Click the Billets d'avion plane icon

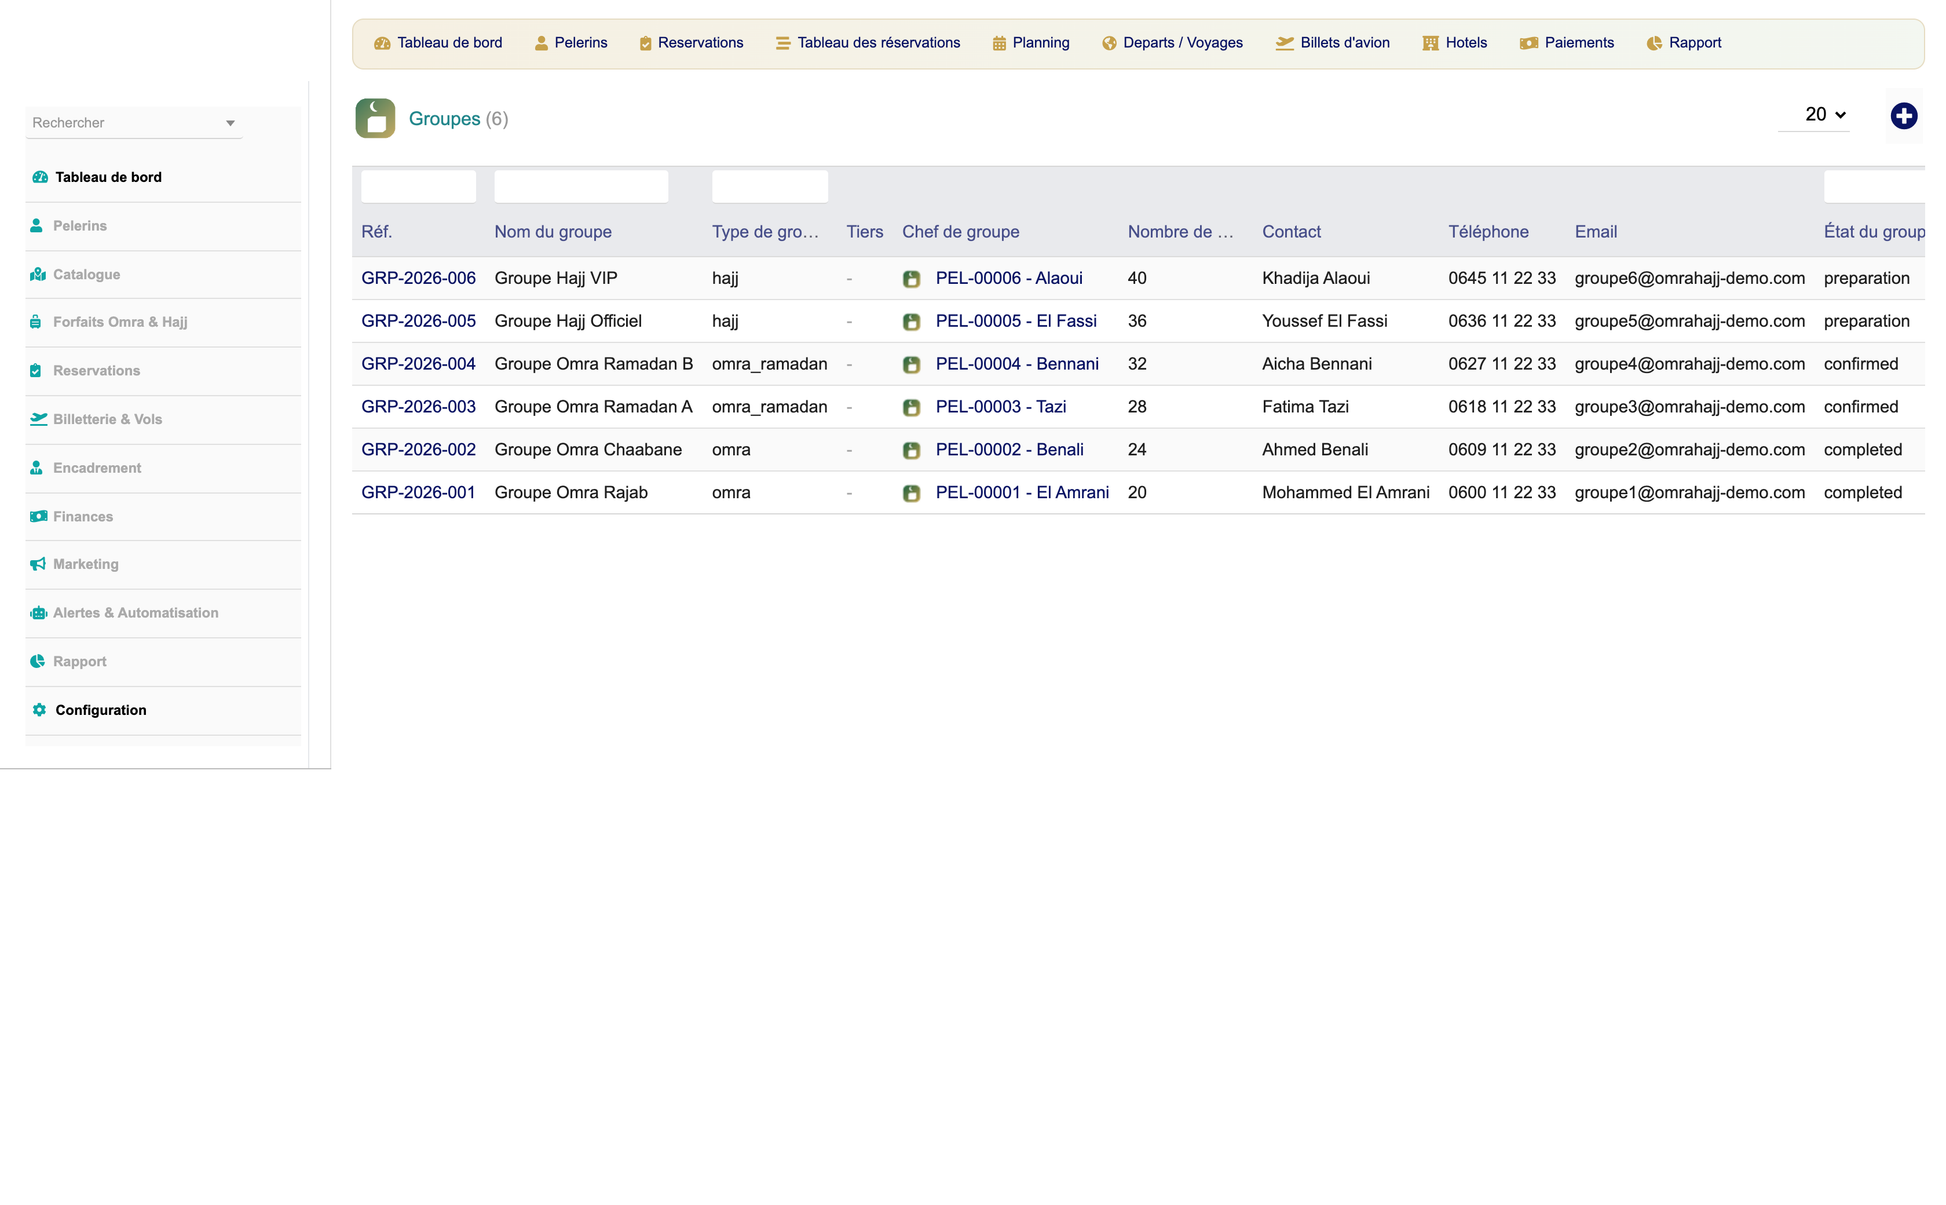tap(1285, 43)
